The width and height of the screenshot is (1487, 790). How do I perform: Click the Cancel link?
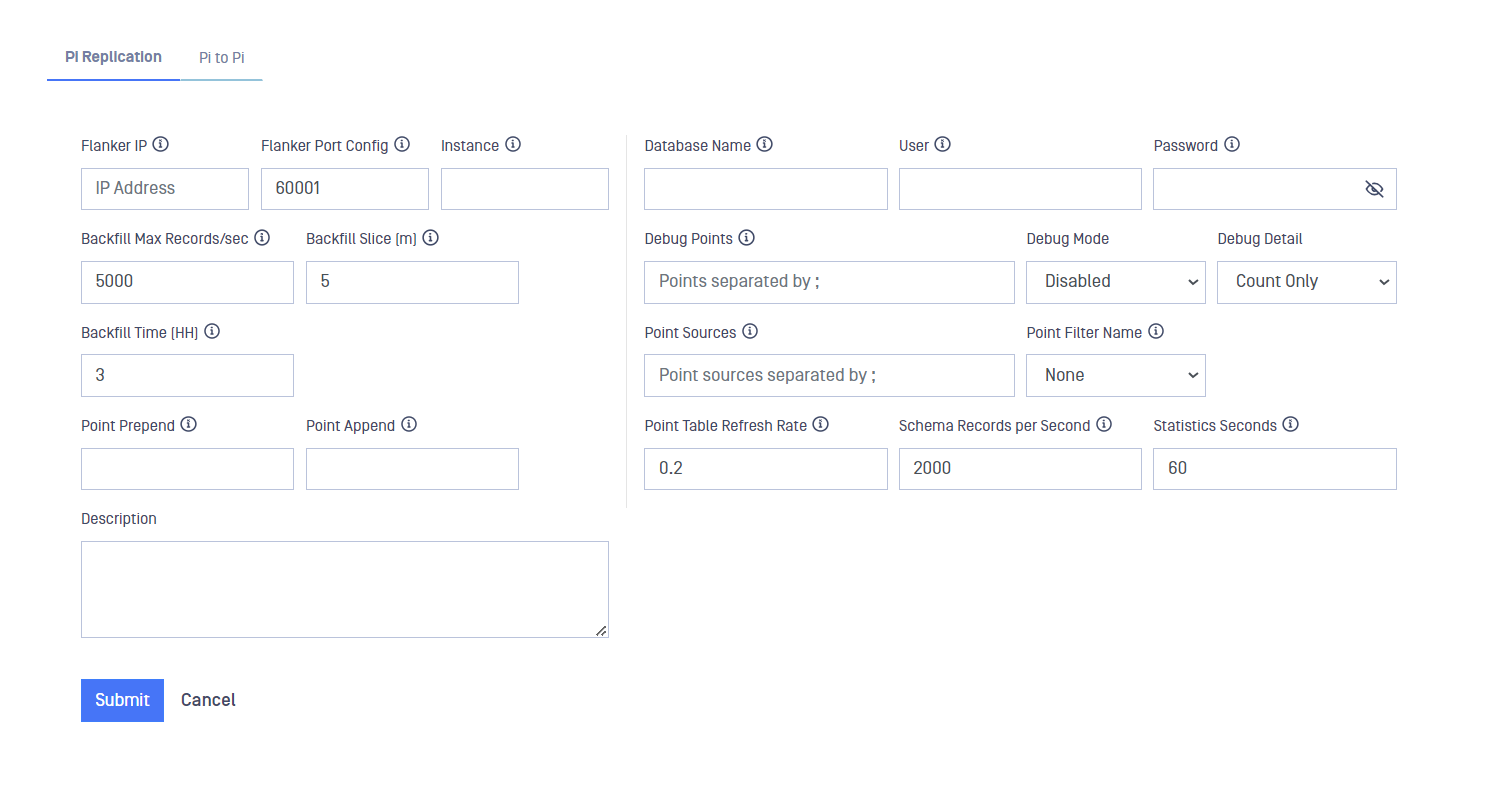pos(208,700)
